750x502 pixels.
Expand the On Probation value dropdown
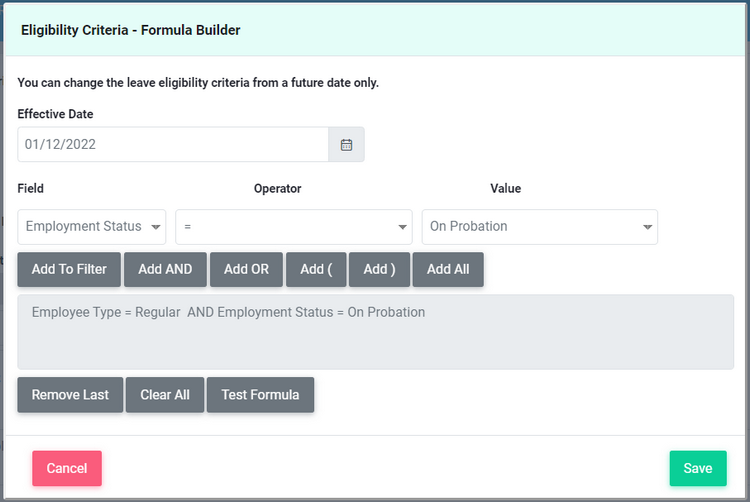[540, 226]
